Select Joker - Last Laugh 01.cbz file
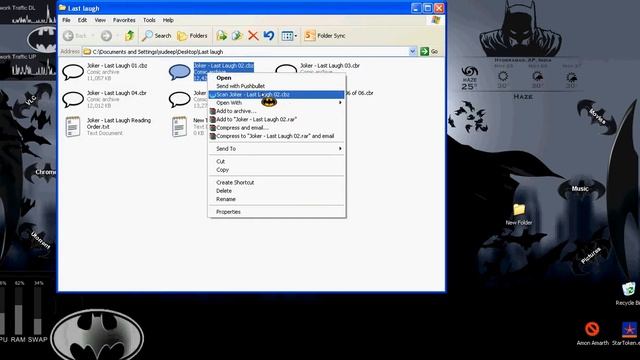Screen dimensions: 640x360 [105, 71]
